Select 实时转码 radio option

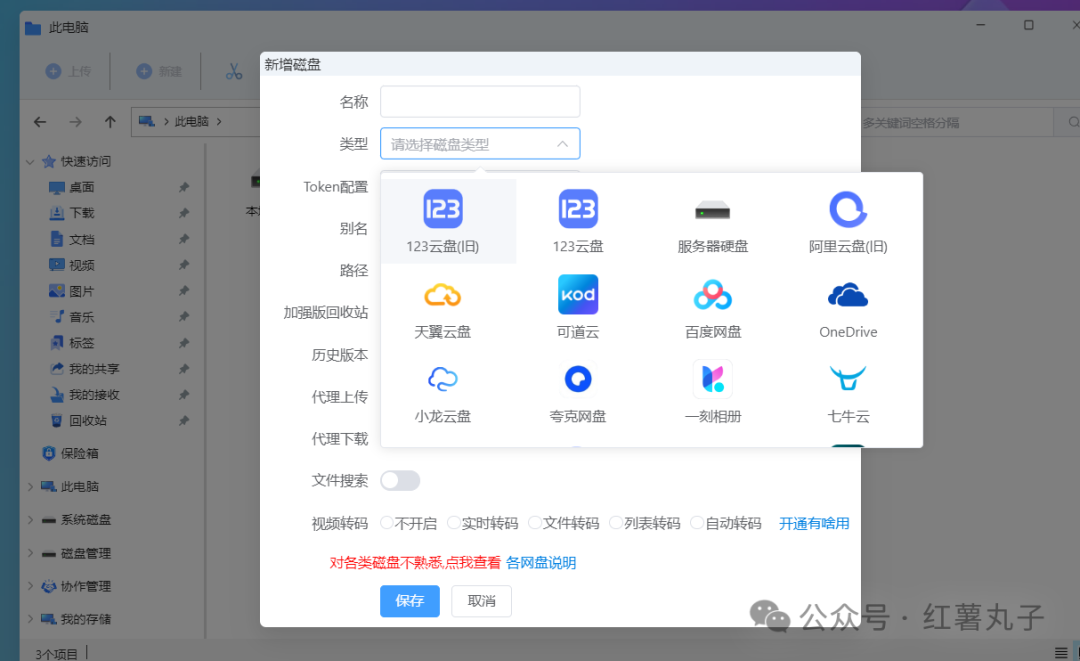coord(483,523)
